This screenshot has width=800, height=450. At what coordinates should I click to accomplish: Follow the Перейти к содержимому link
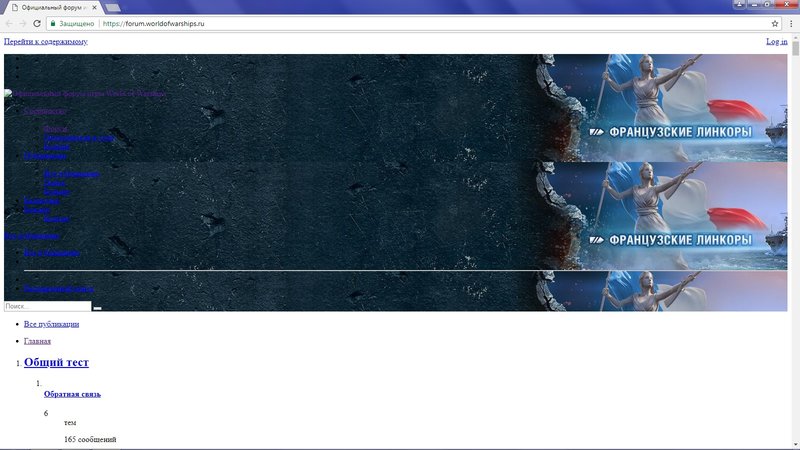46,41
